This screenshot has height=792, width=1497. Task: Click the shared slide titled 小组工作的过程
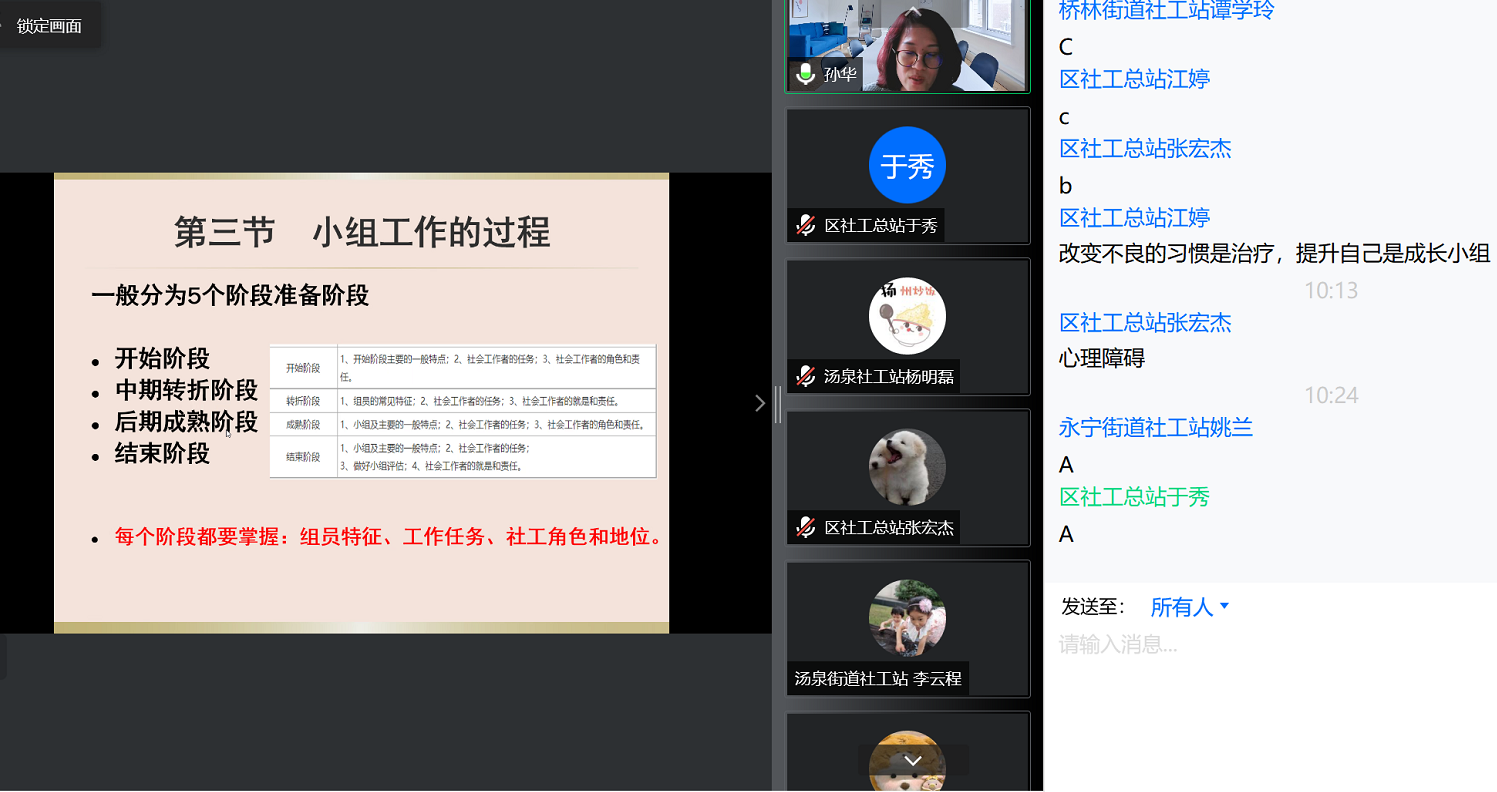pos(361,403)
